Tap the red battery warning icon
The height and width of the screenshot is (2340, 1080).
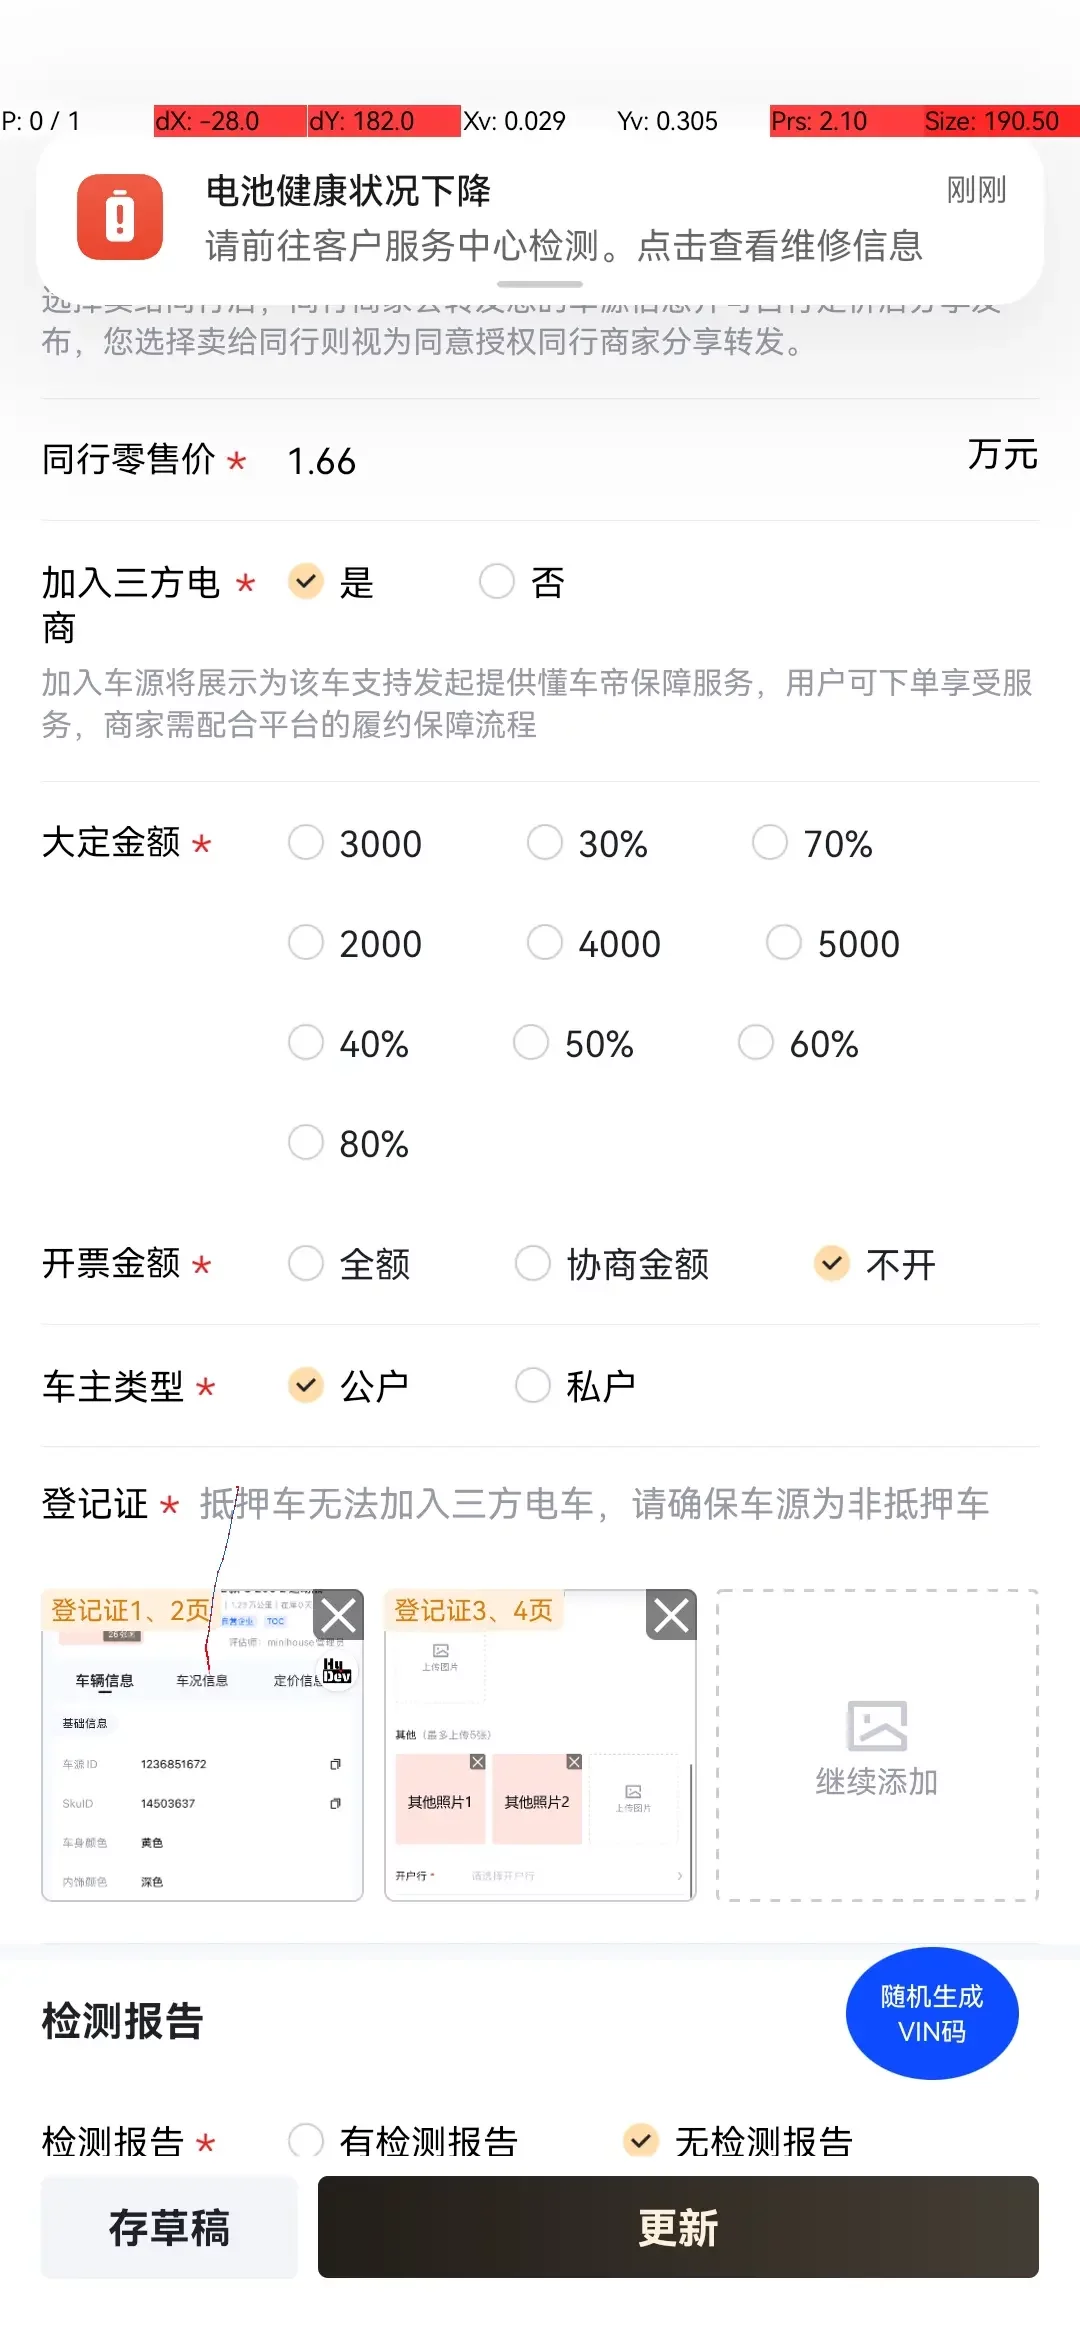(x=120, y=217)
